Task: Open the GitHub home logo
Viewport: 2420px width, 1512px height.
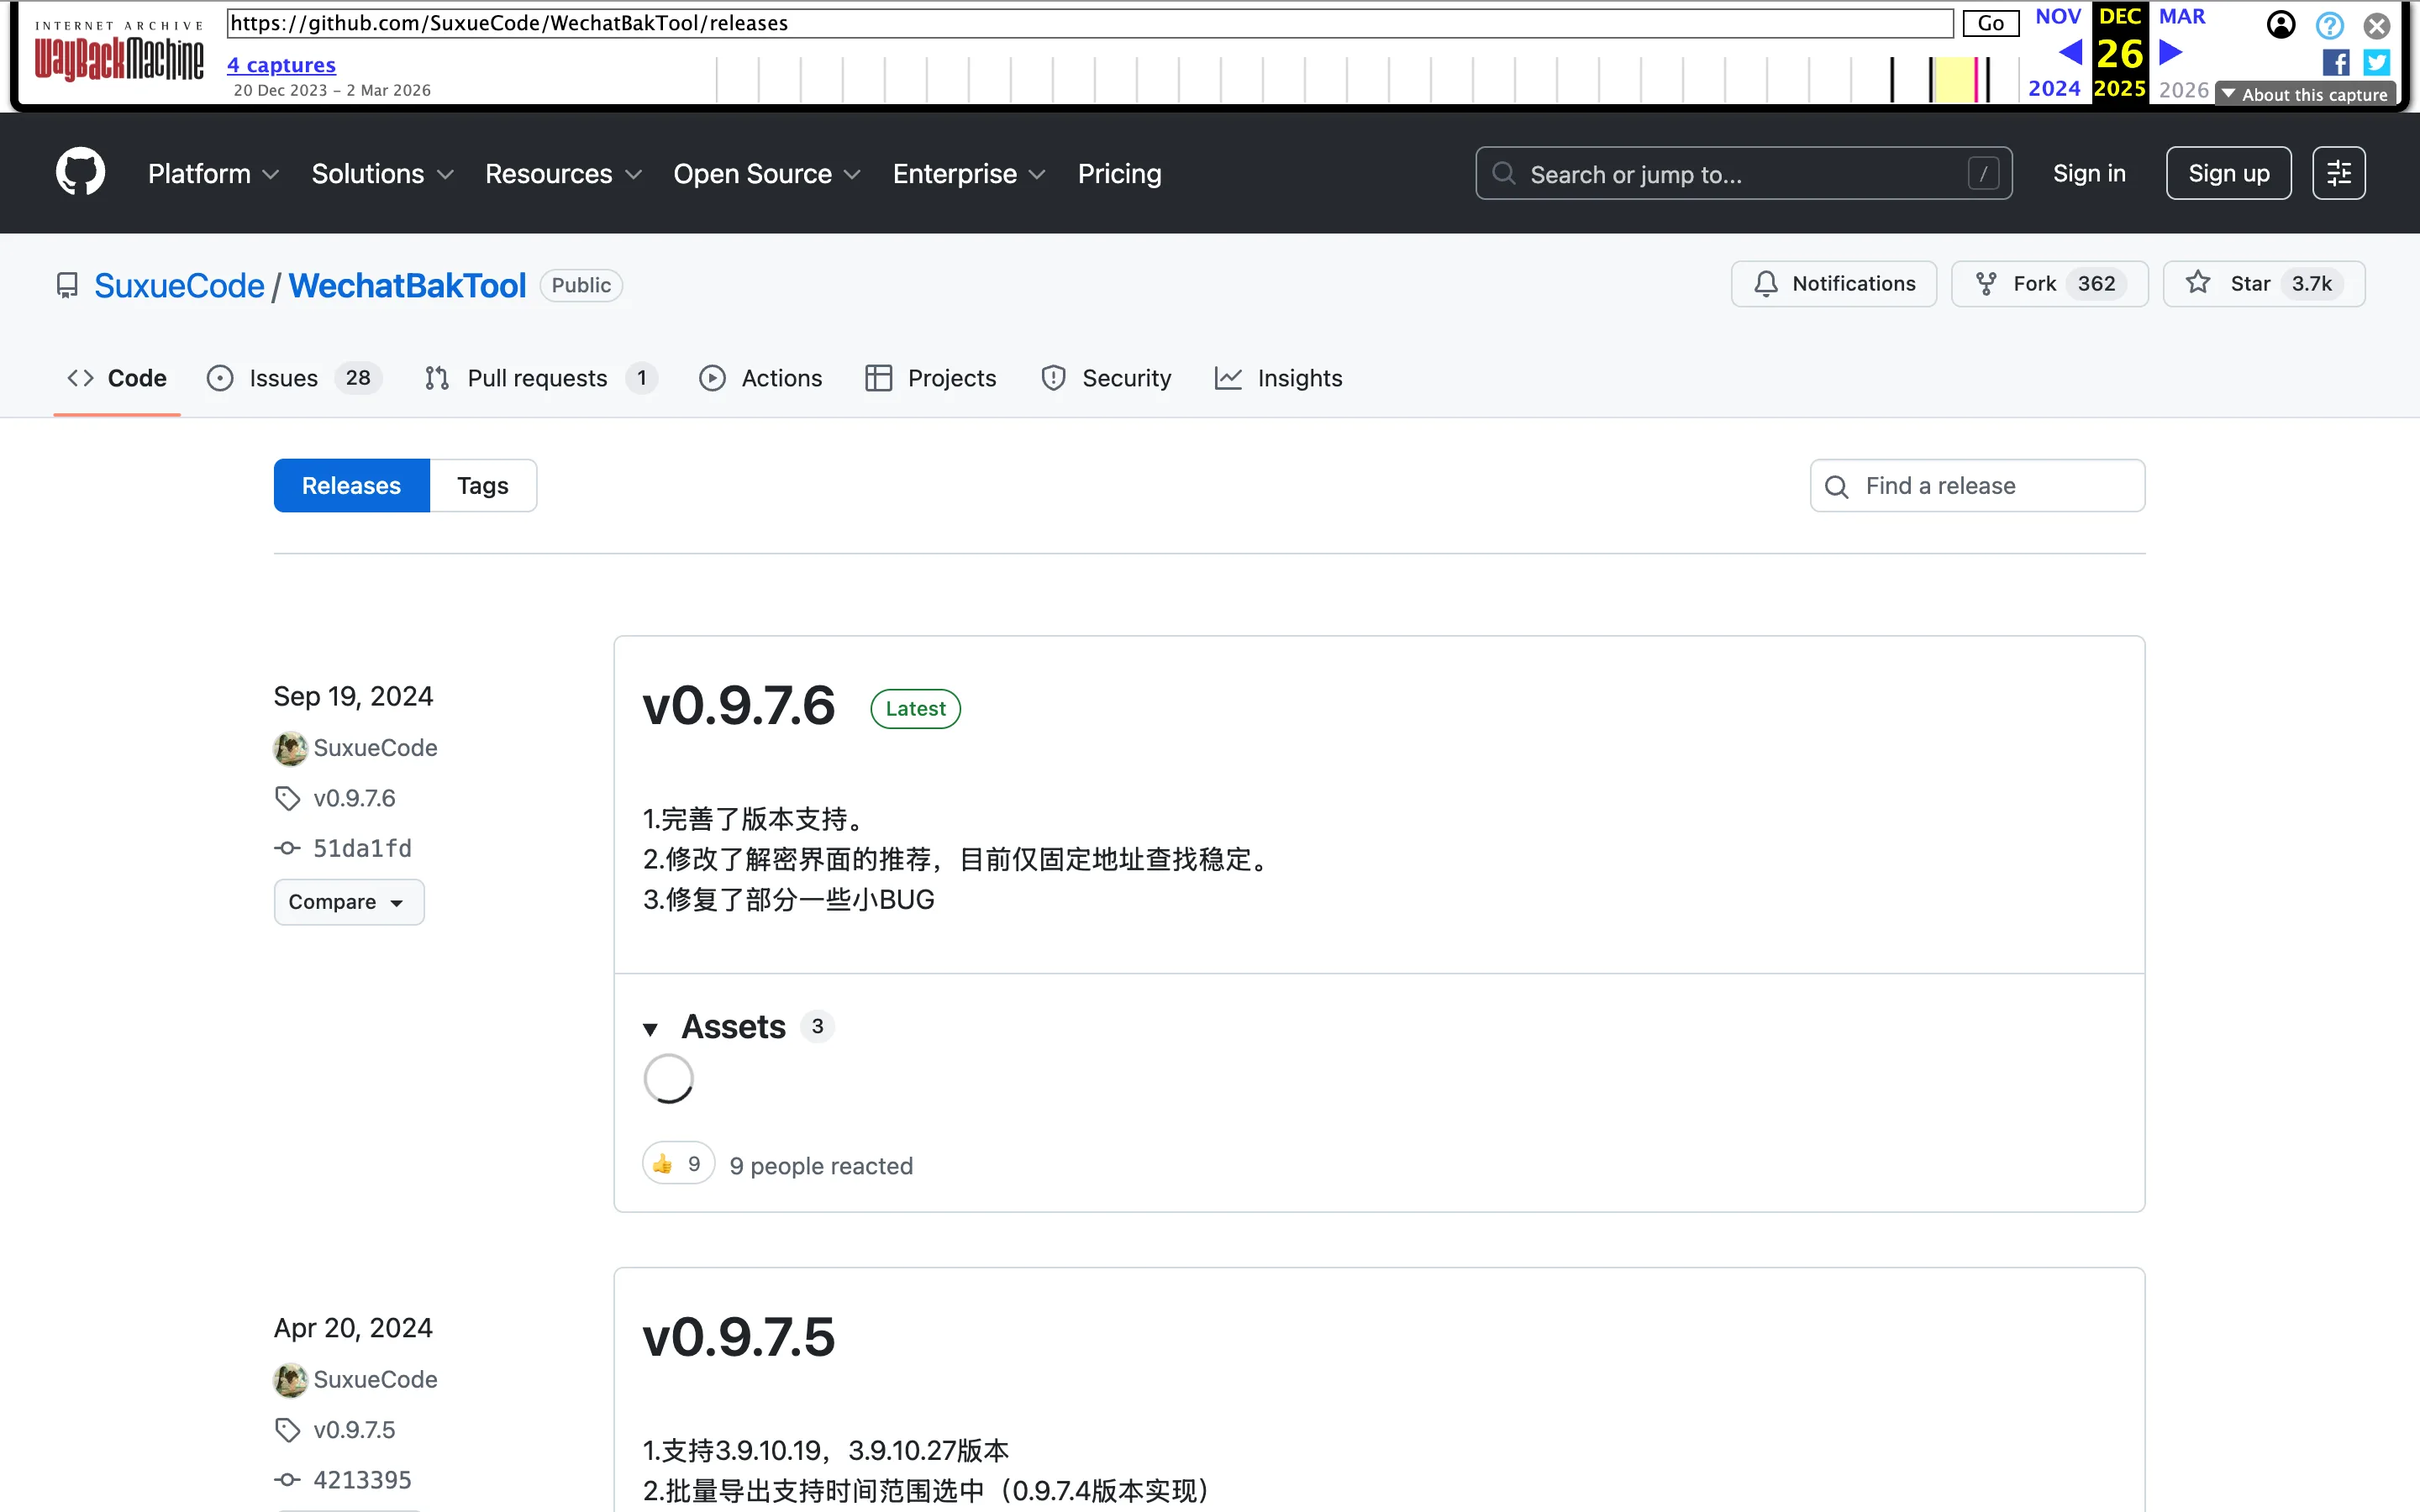Action: [80, 173]
